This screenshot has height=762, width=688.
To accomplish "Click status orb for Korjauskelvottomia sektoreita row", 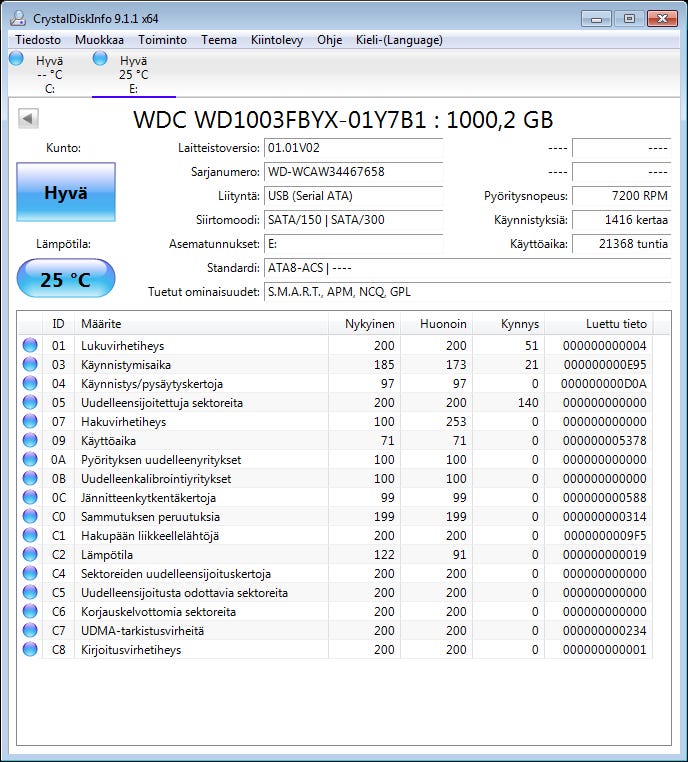I will tap(30, 610).
